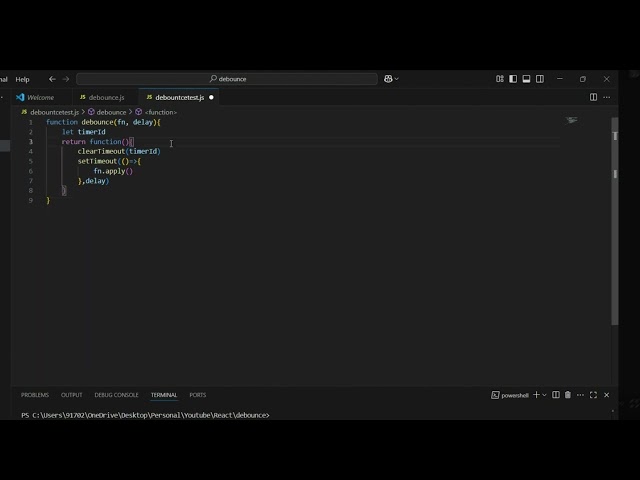The image size is (640, 480).
Task: Click 'clearTimeout(timerId)' in the editor
Action: pos(119,151)
